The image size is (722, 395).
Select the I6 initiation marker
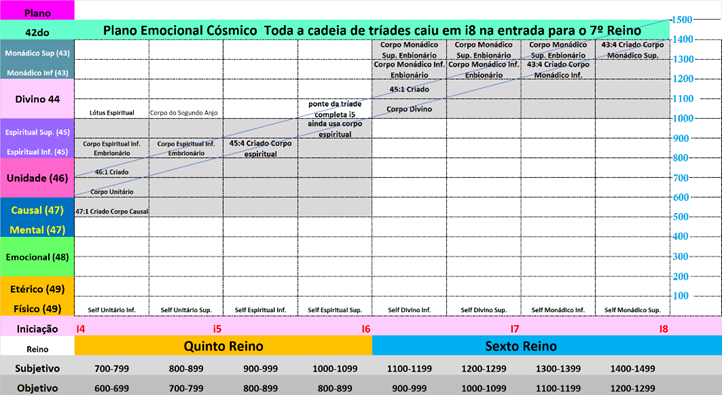[x=366, y=329]
